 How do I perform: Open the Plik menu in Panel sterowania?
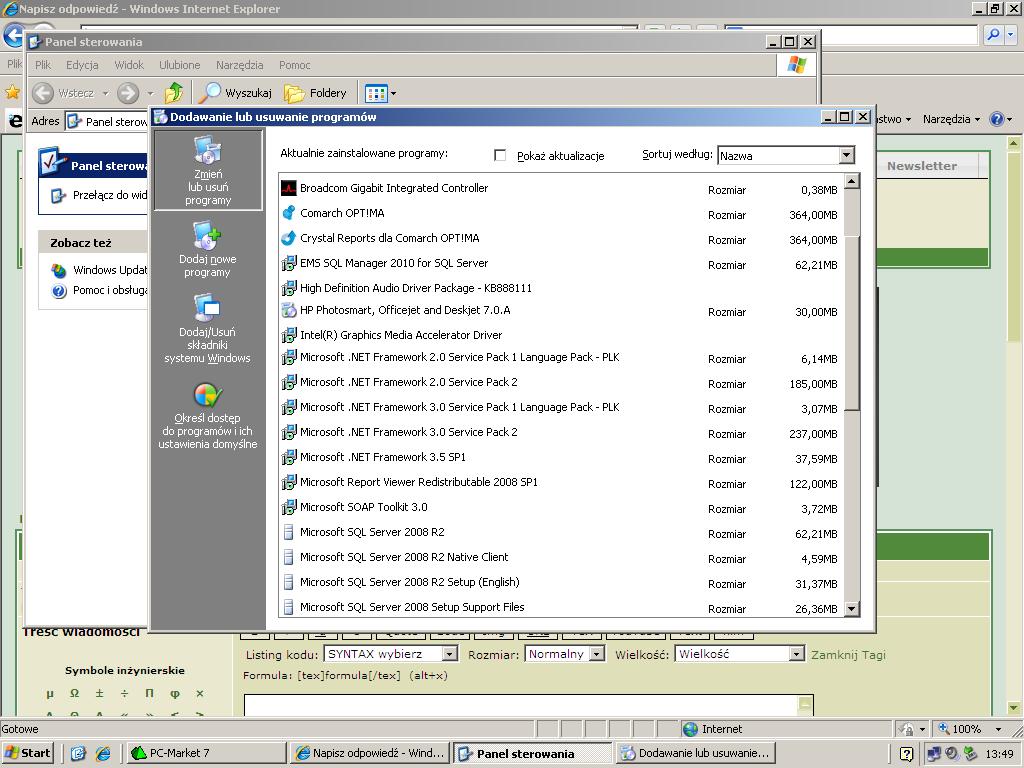tap(43, 65)
